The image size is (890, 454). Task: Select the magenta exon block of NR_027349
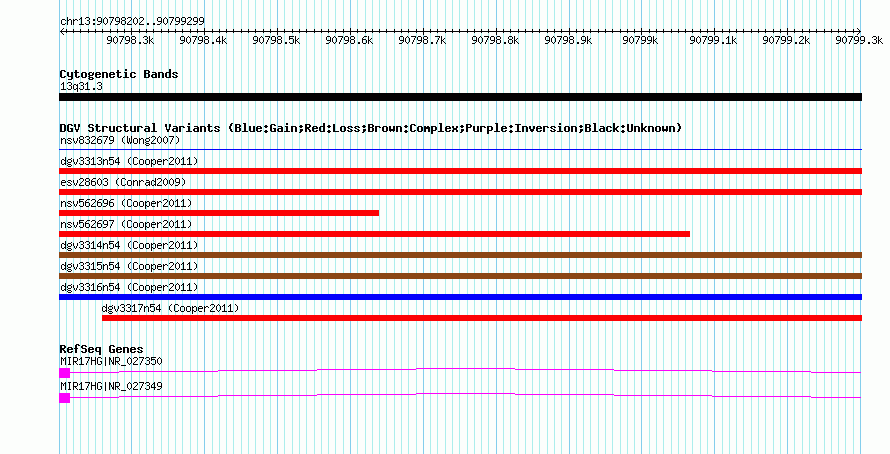pos(65,398)
